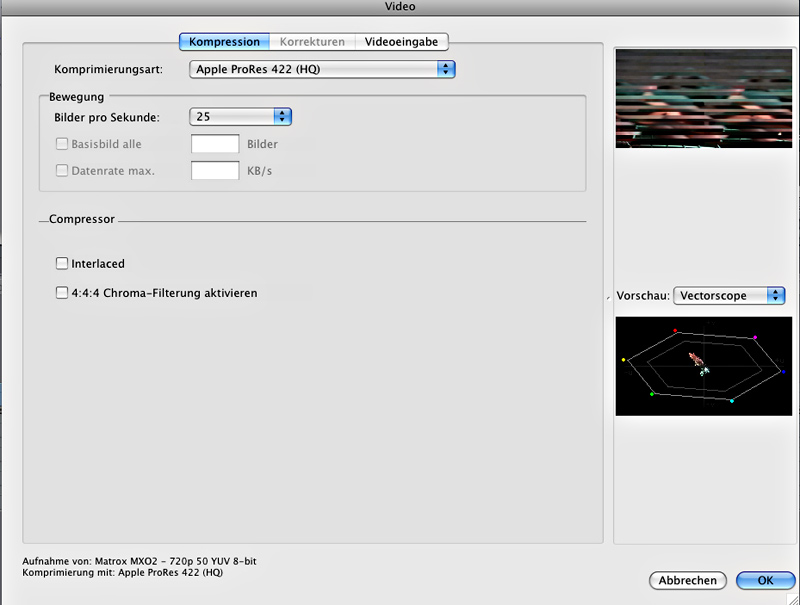Click the yellow target dot on vectorscope
800x605 pixels.
pos(623,360)
